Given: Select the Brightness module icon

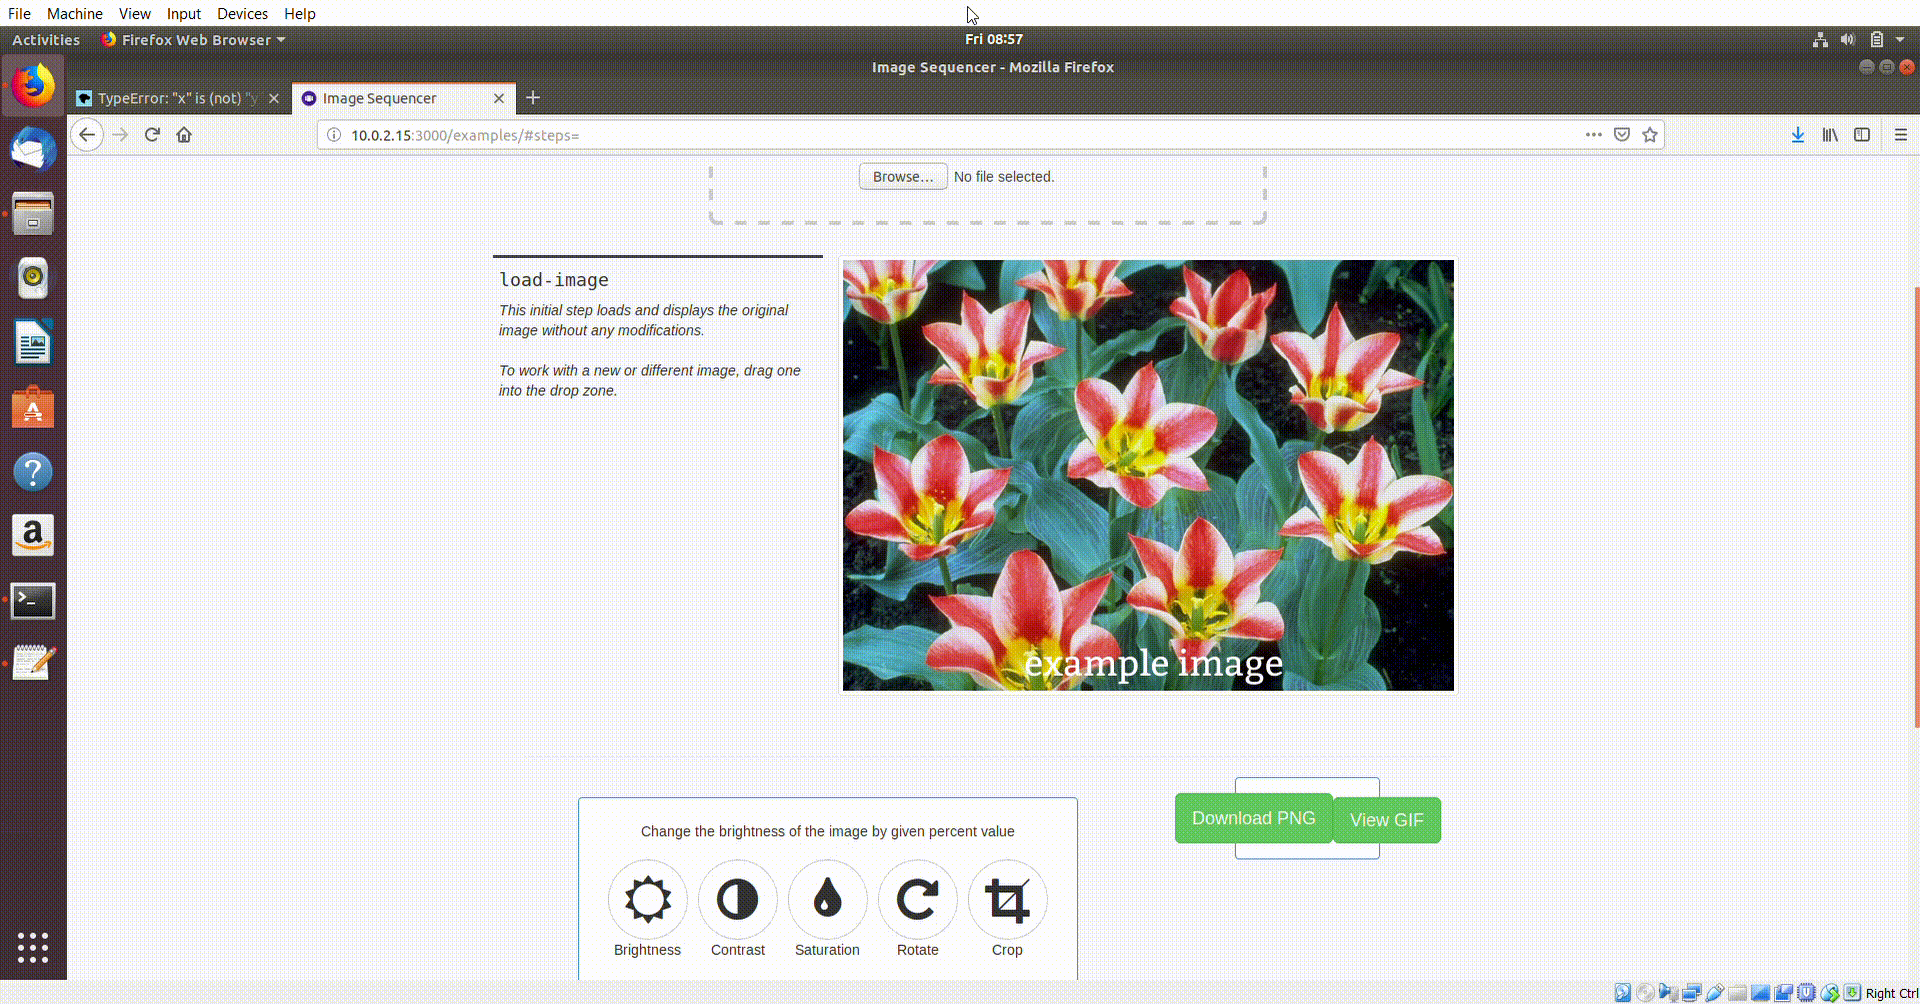Looking at the screenshot, I should (647, 899).
